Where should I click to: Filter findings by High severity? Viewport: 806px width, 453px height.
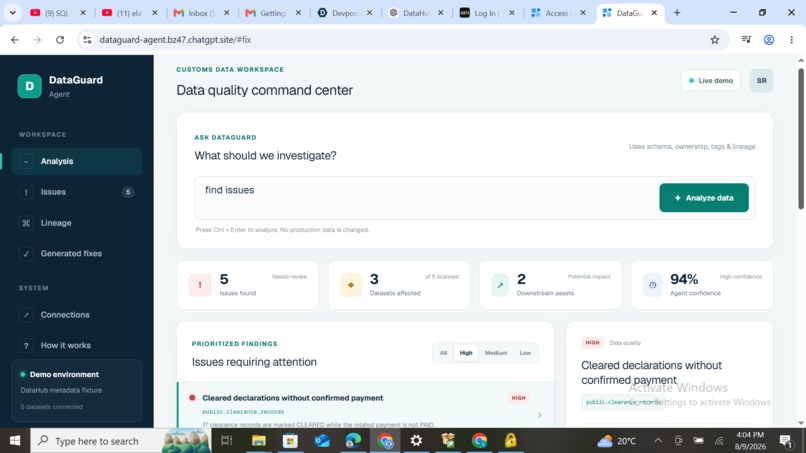point(466,353)
